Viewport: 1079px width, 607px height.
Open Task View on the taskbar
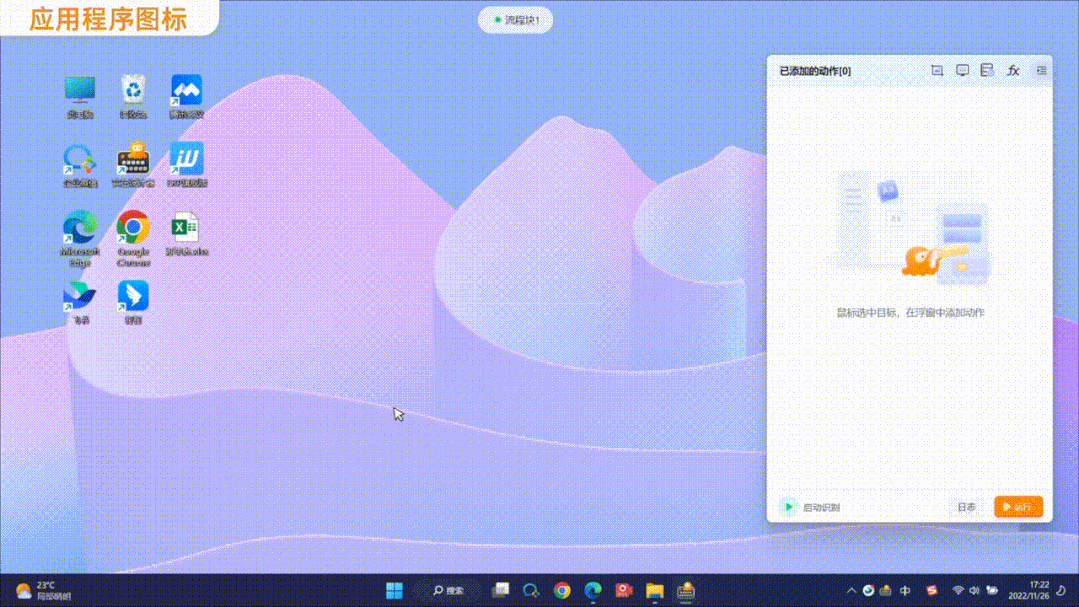click(x=500, y=590)
